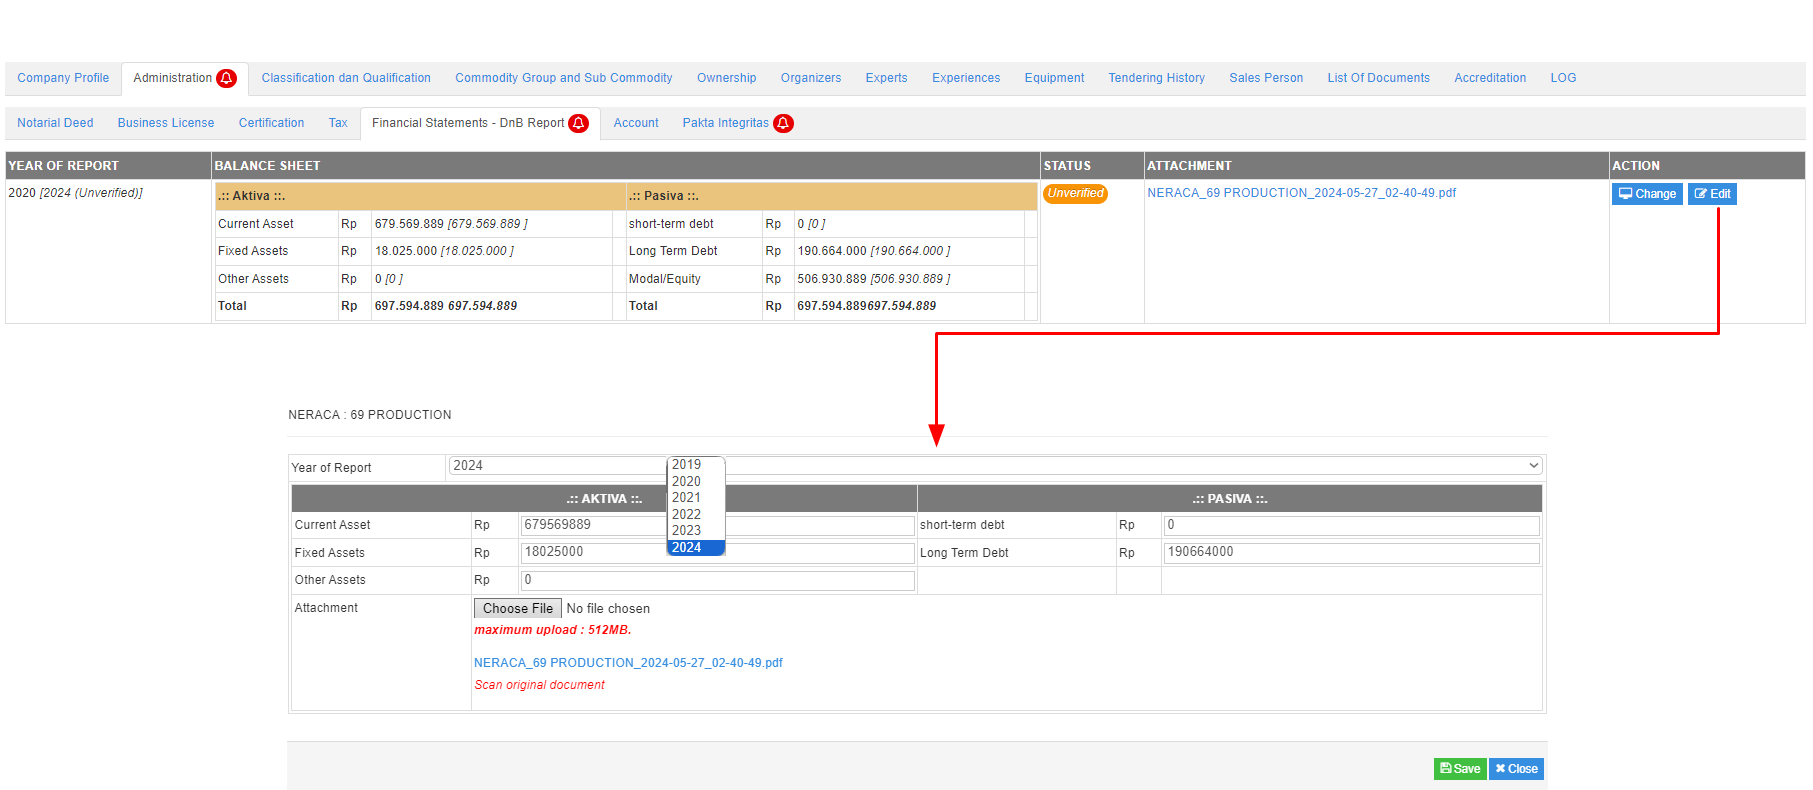Viewport: 1813px width, 790px height.
Task: Click bell icon beside Financial Statements tab
Action: click(578, 123)
